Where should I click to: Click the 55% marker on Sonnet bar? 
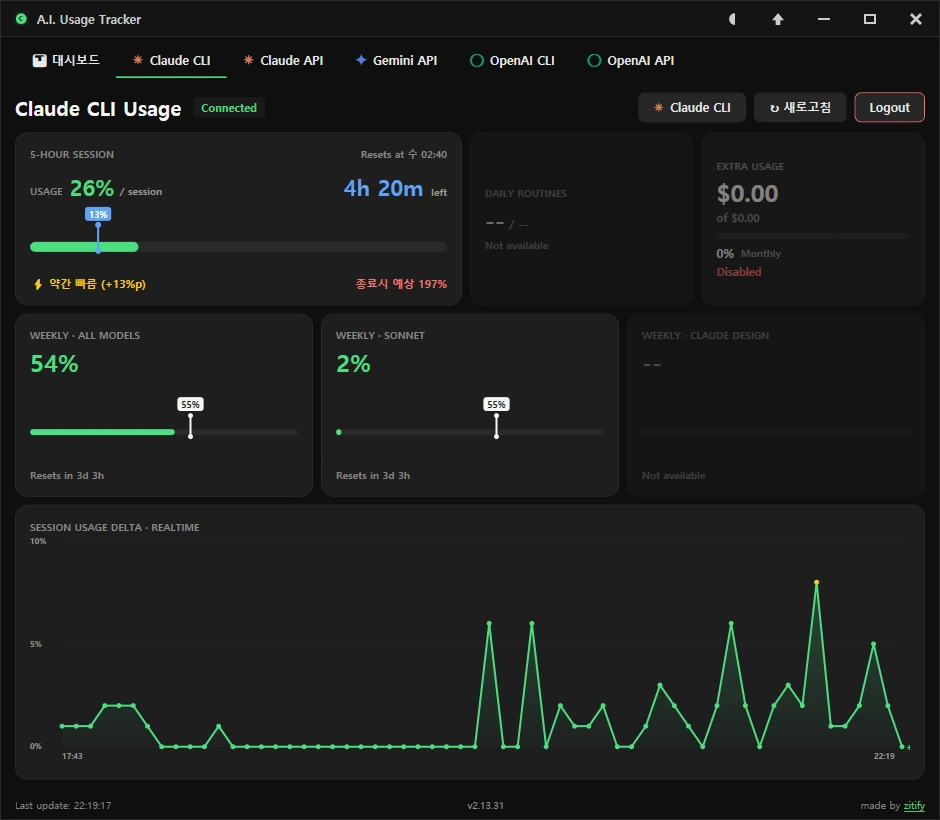point(496,404)
